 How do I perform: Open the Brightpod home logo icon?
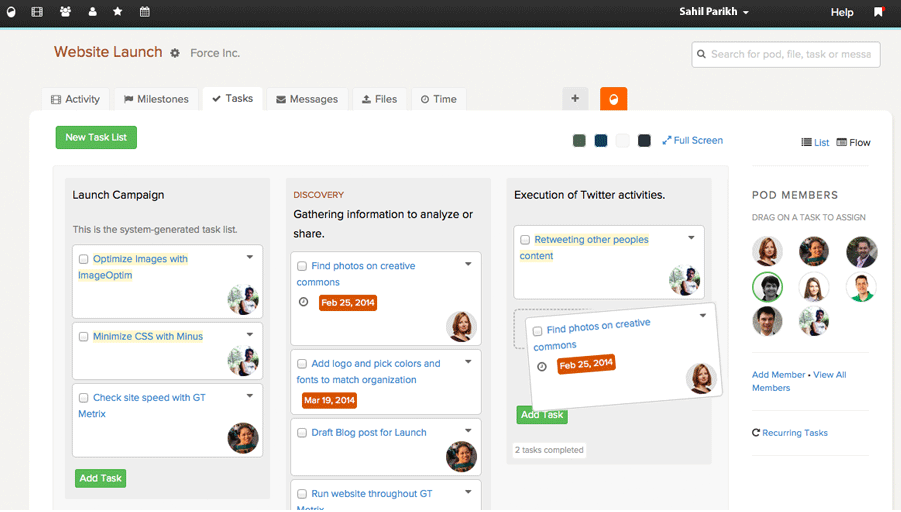pyautogui.click(x=11, y=11)
